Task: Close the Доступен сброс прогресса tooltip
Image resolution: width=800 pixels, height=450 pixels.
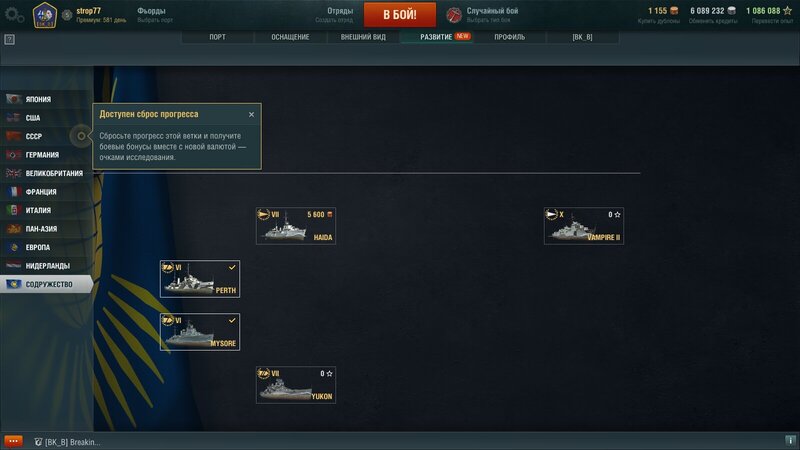Action: (252, 115)
